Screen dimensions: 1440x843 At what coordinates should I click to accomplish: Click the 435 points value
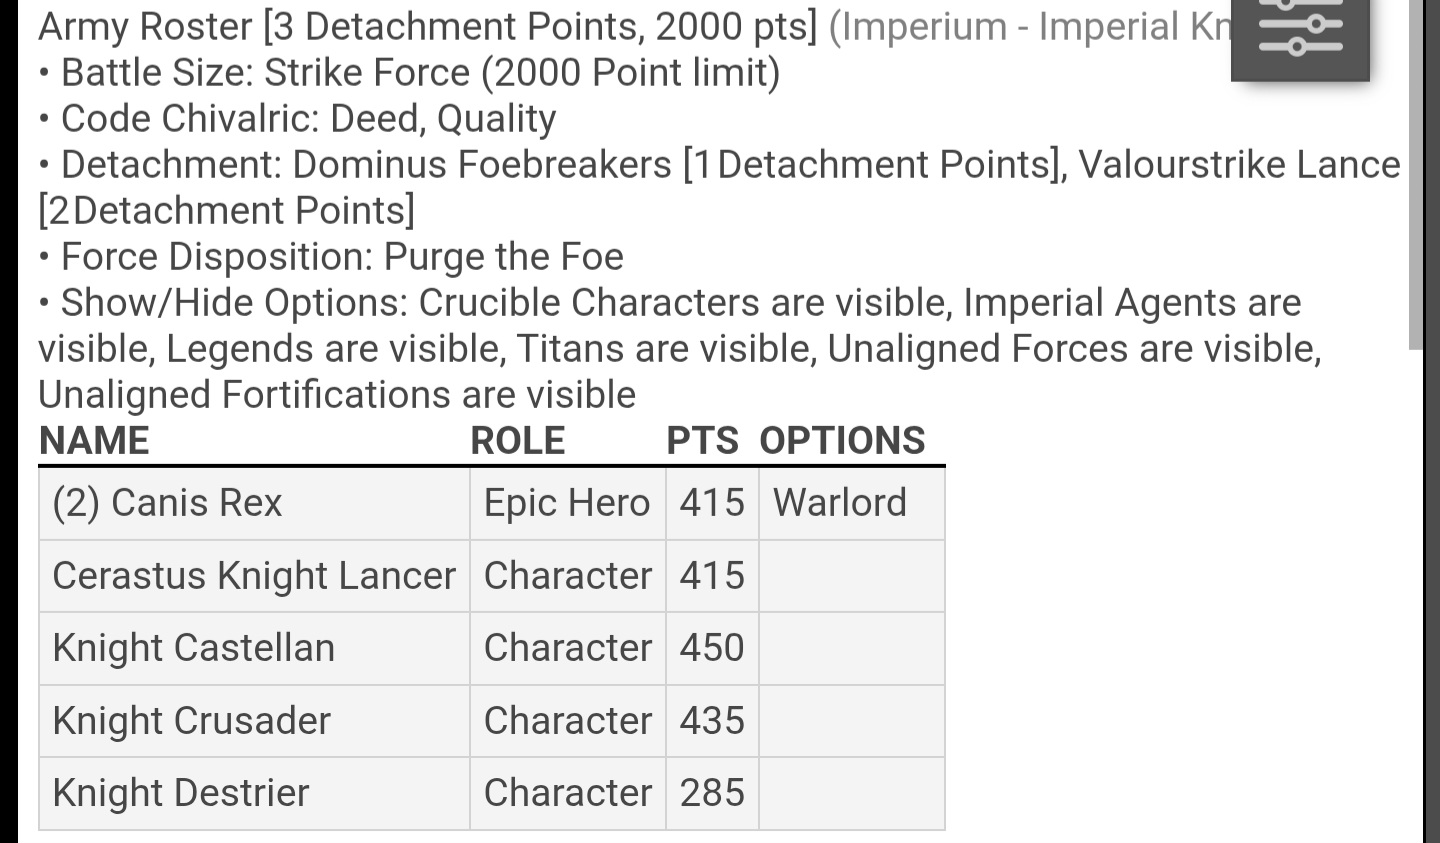pos(712,721)
